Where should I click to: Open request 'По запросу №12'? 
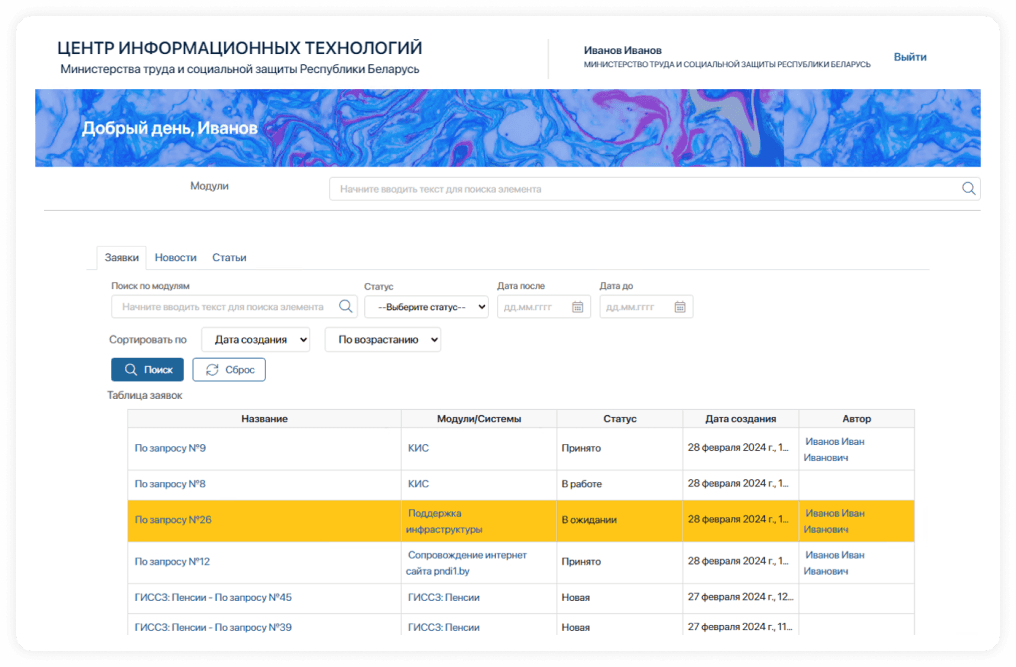point(172,561)
